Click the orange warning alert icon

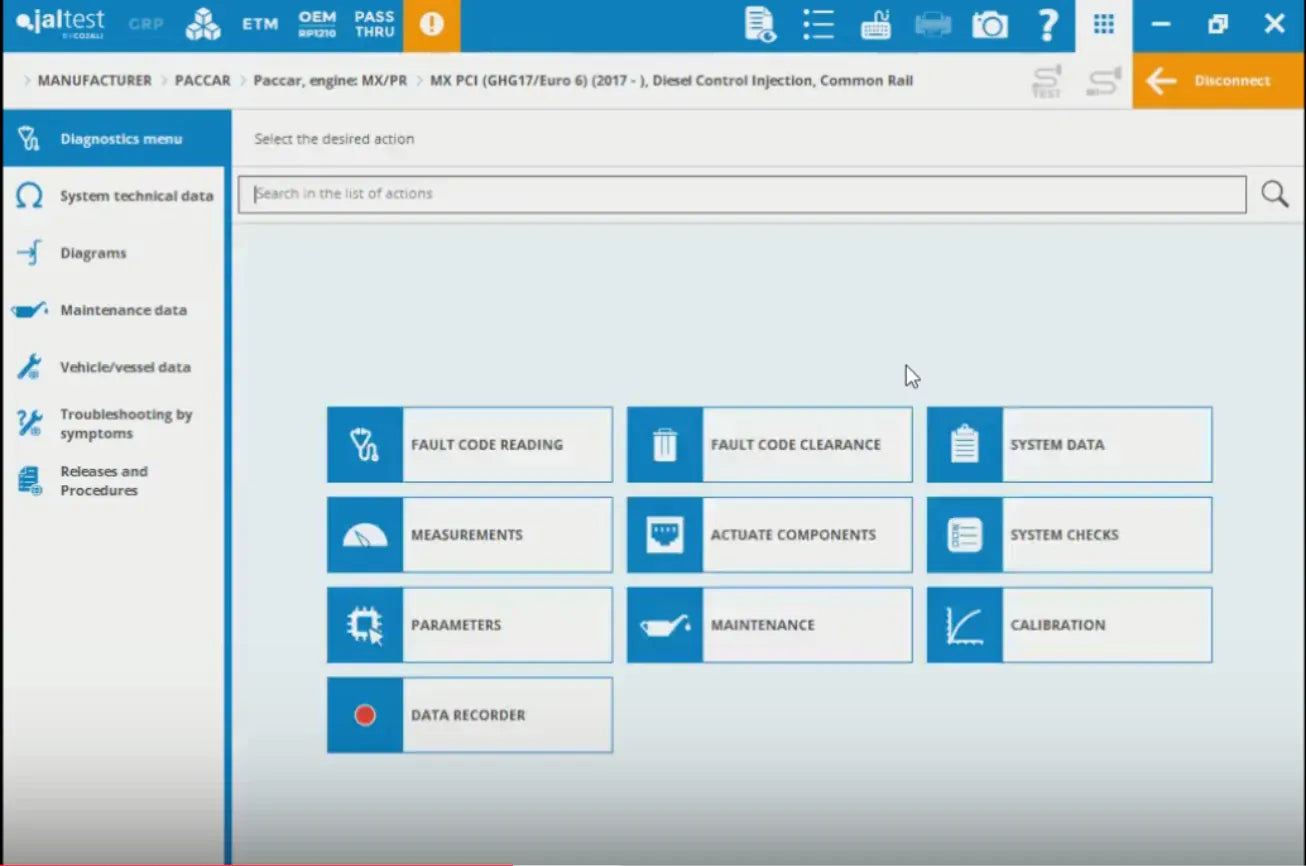pyautogui.click(x=432, y=25)
